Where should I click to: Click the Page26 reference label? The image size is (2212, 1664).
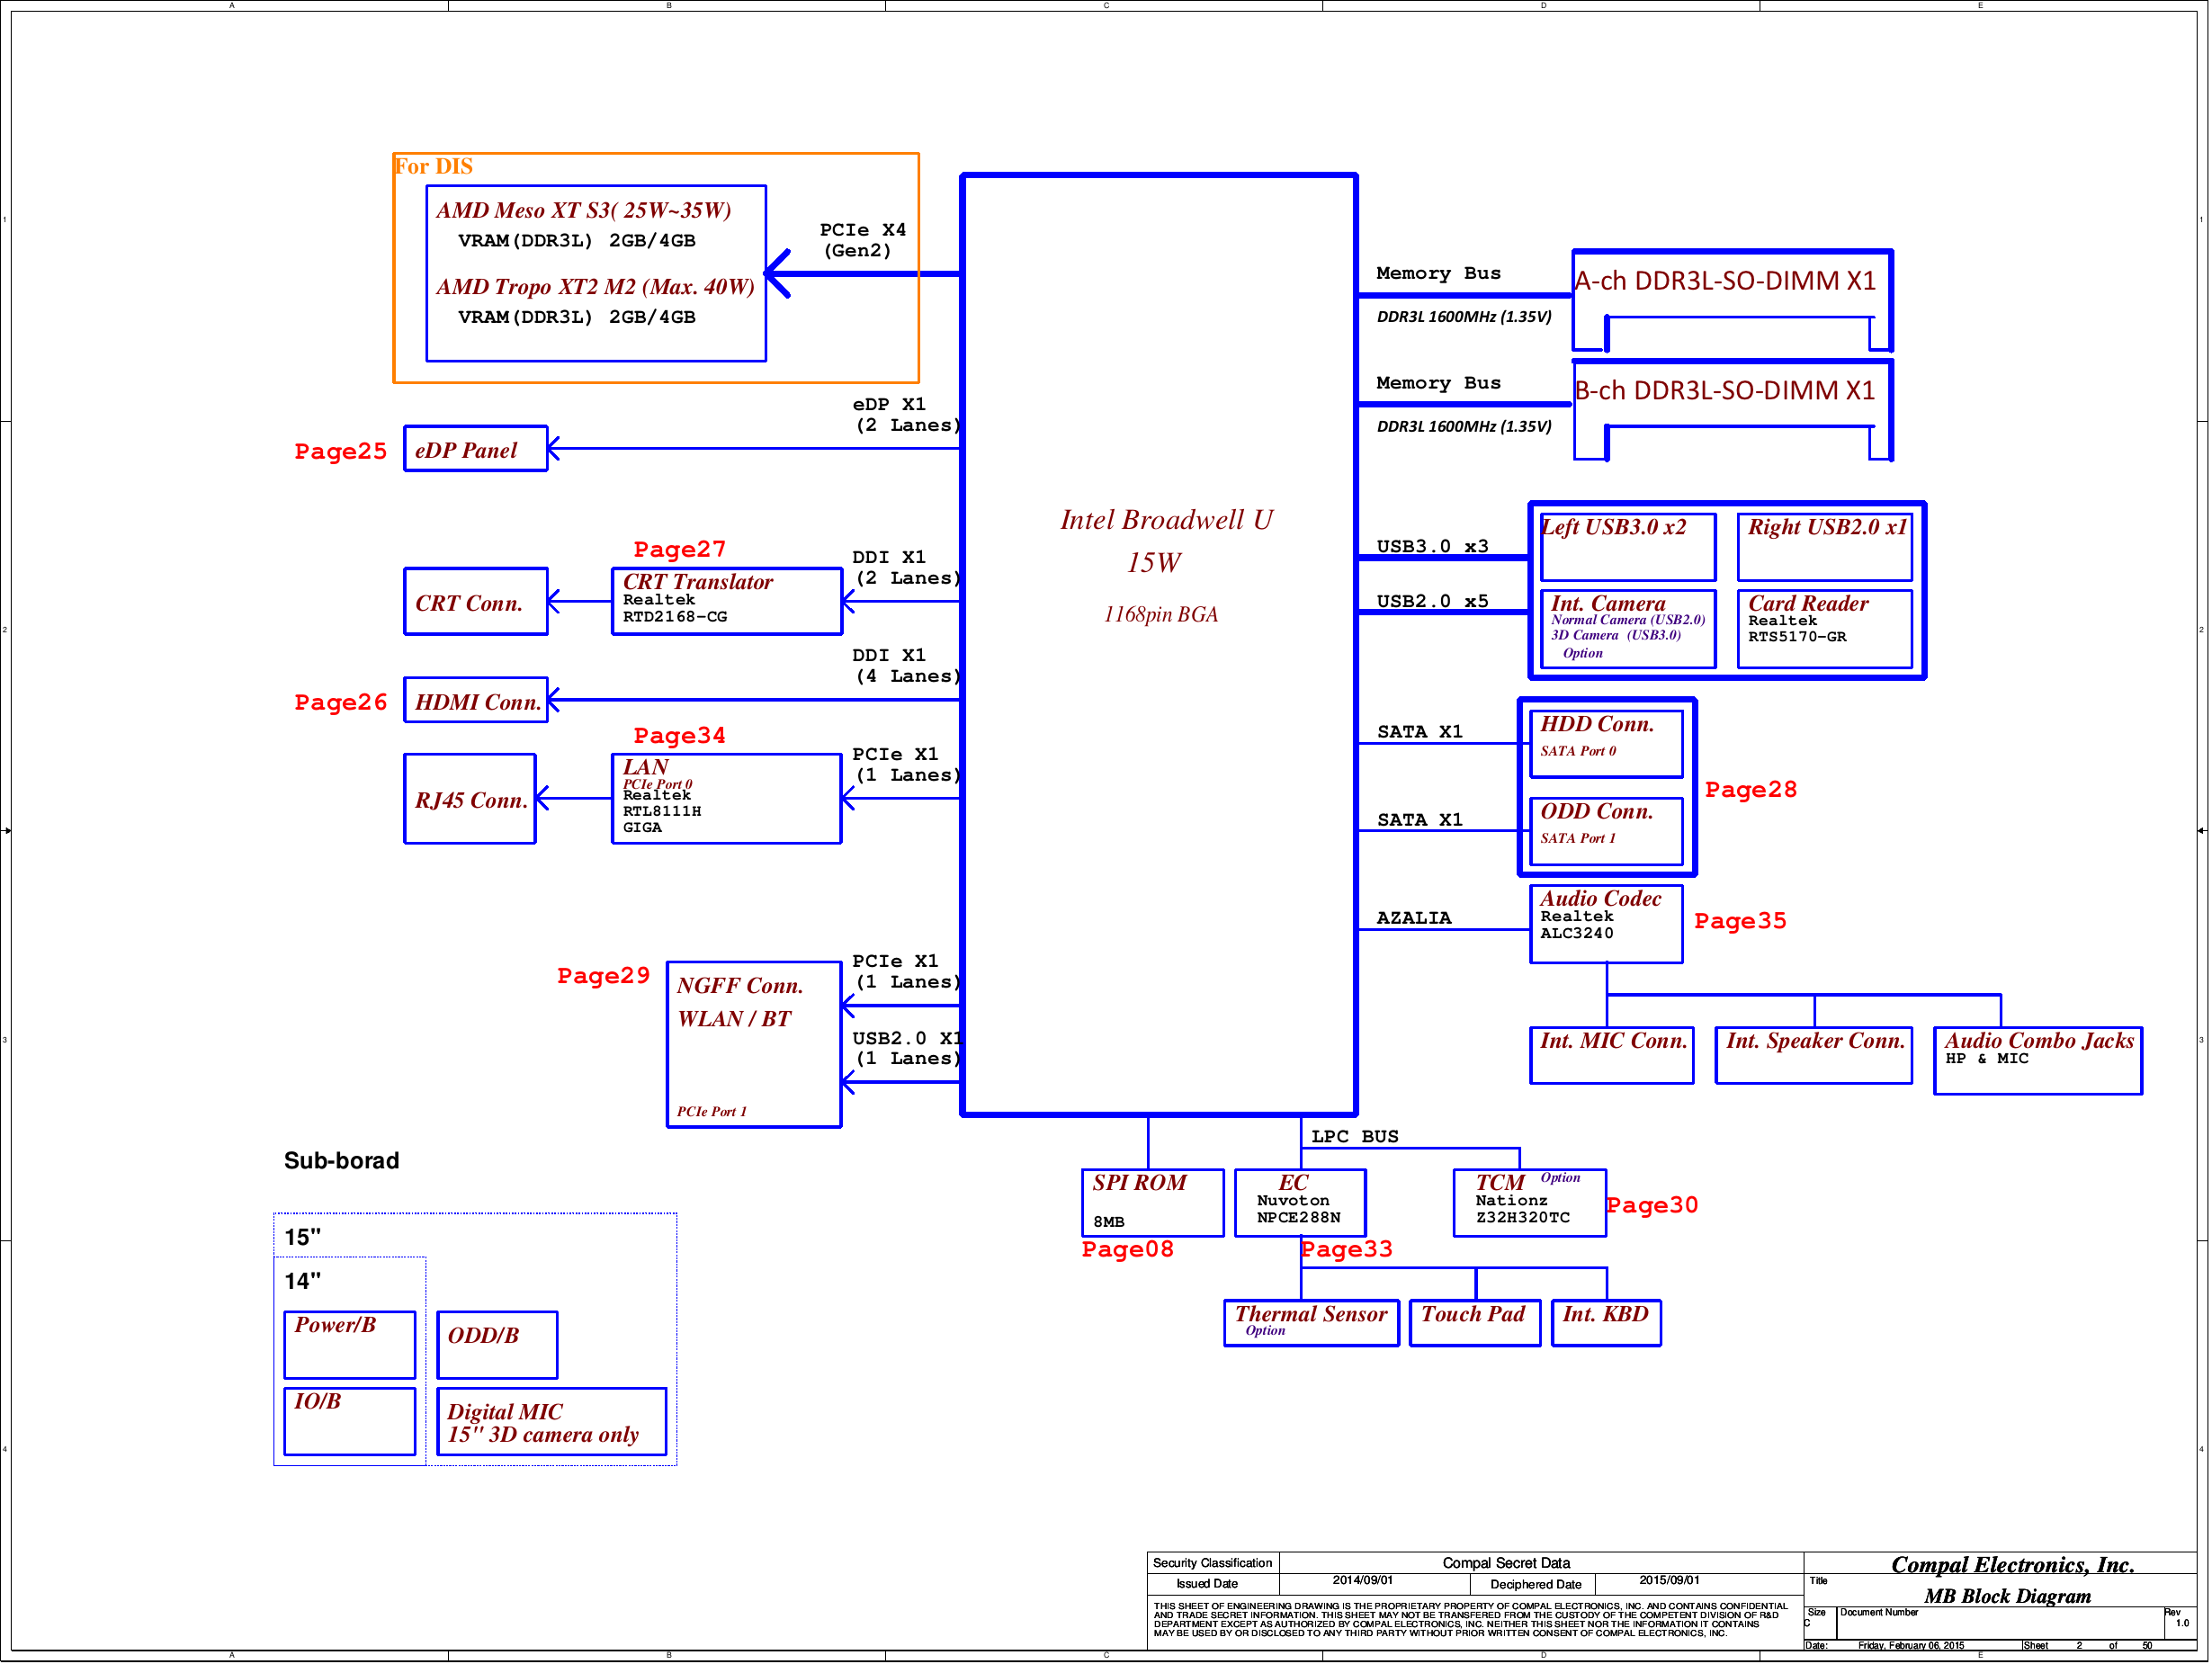pyautogui.click(x=341, y=703)
